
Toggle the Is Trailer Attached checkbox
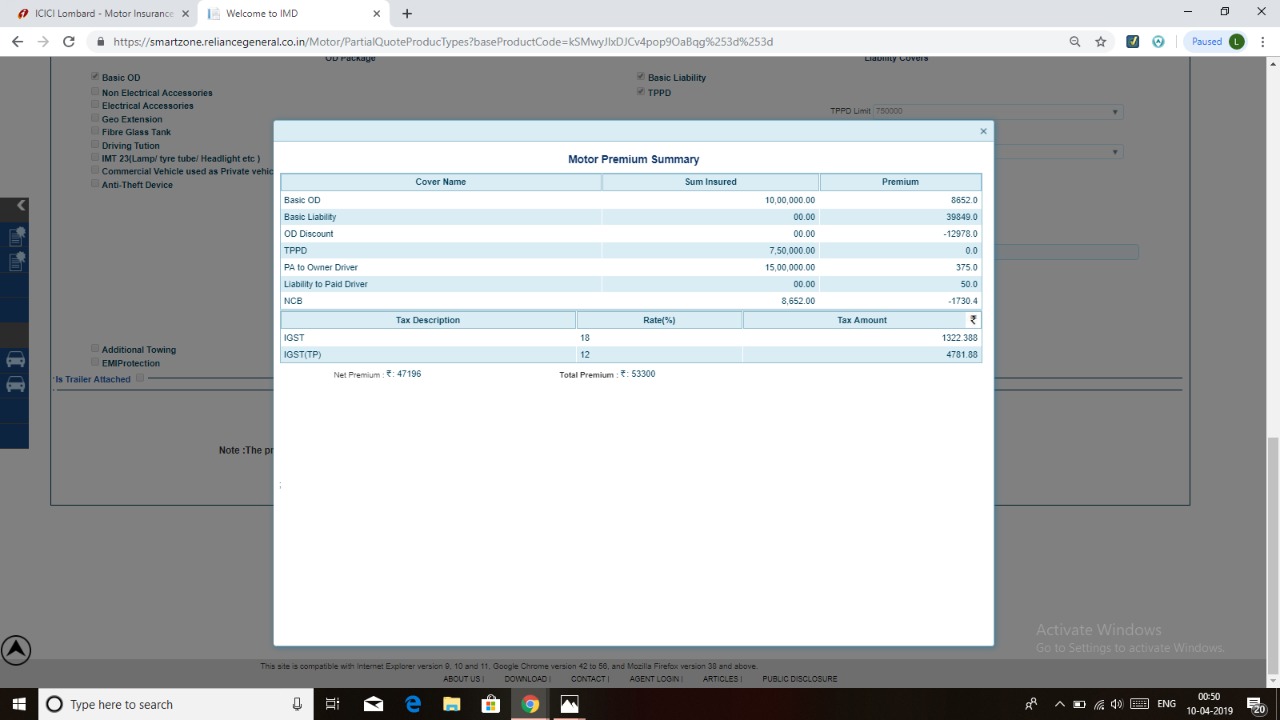[140, 378]
